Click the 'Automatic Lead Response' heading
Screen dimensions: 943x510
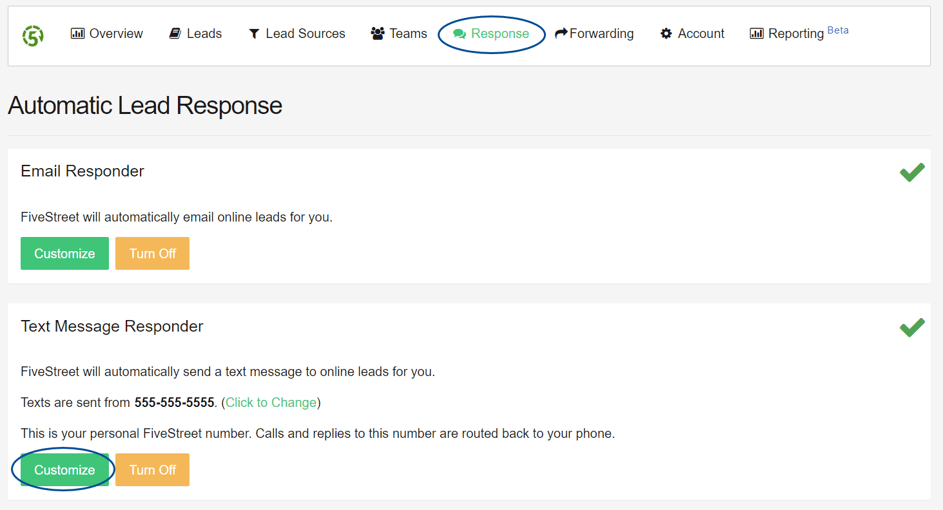(145, 106)
